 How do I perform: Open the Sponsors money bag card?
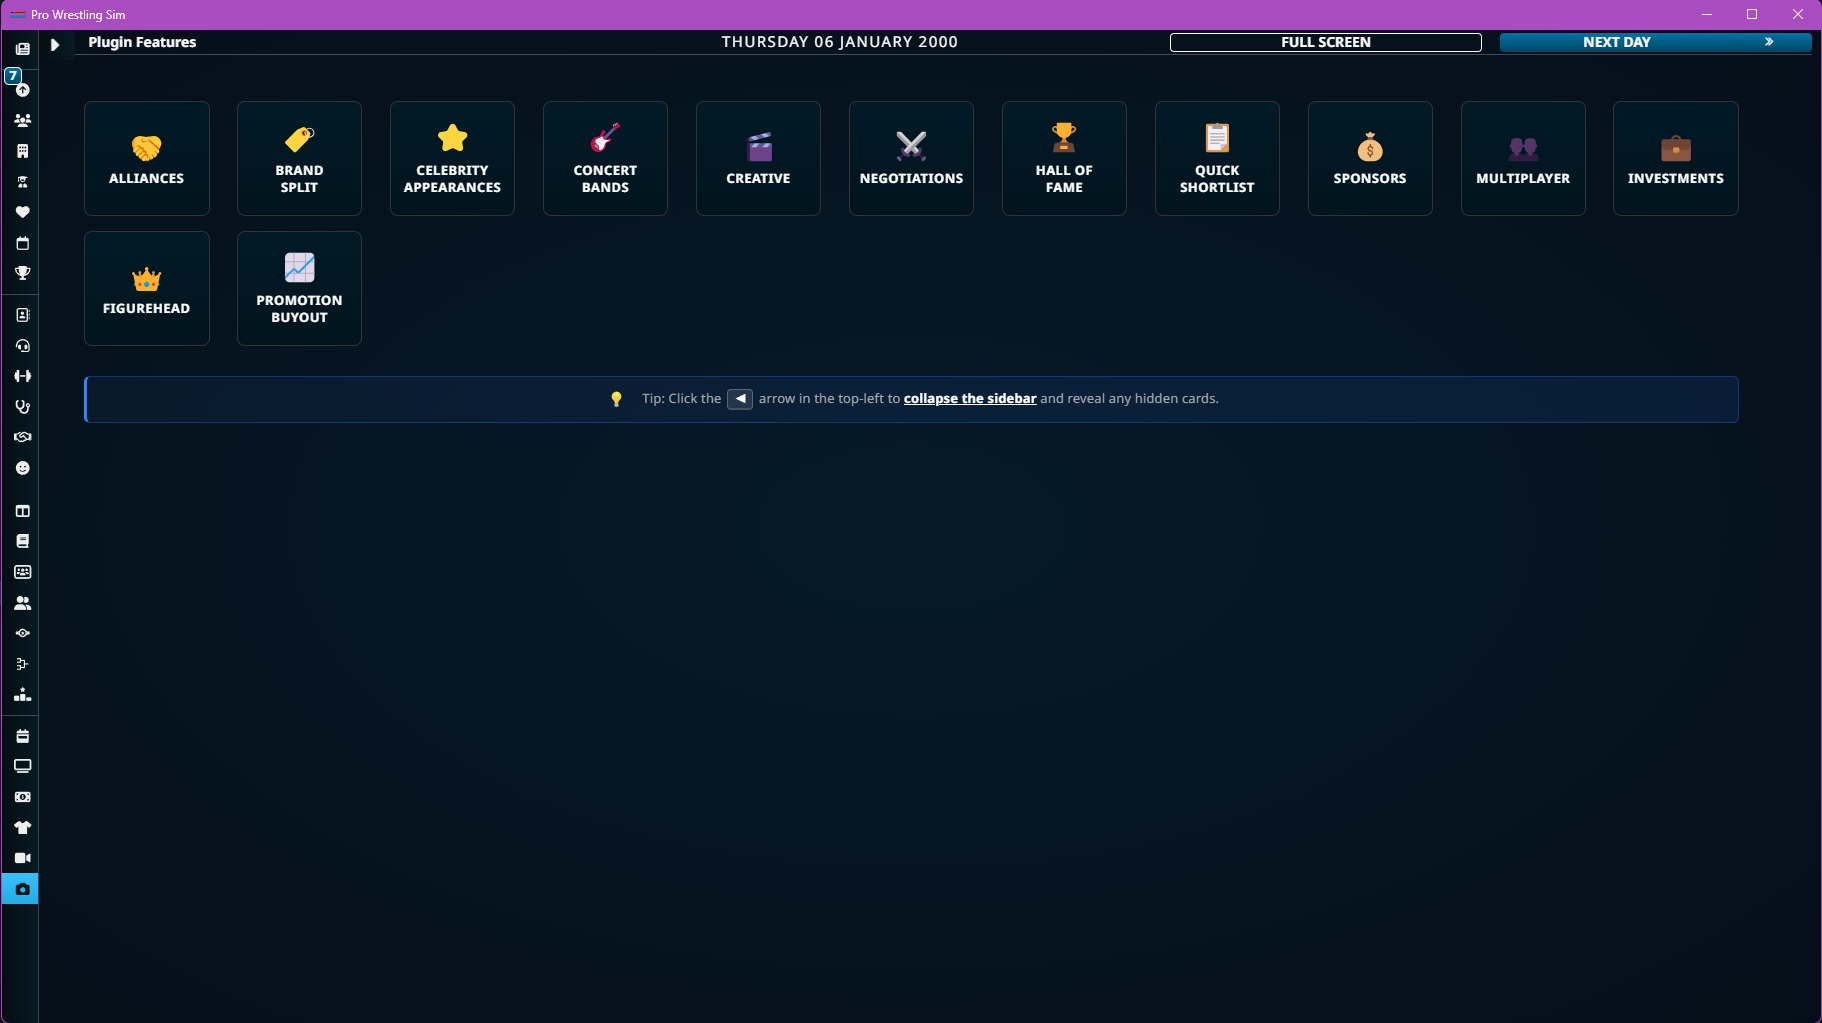tap(1370, 158)
